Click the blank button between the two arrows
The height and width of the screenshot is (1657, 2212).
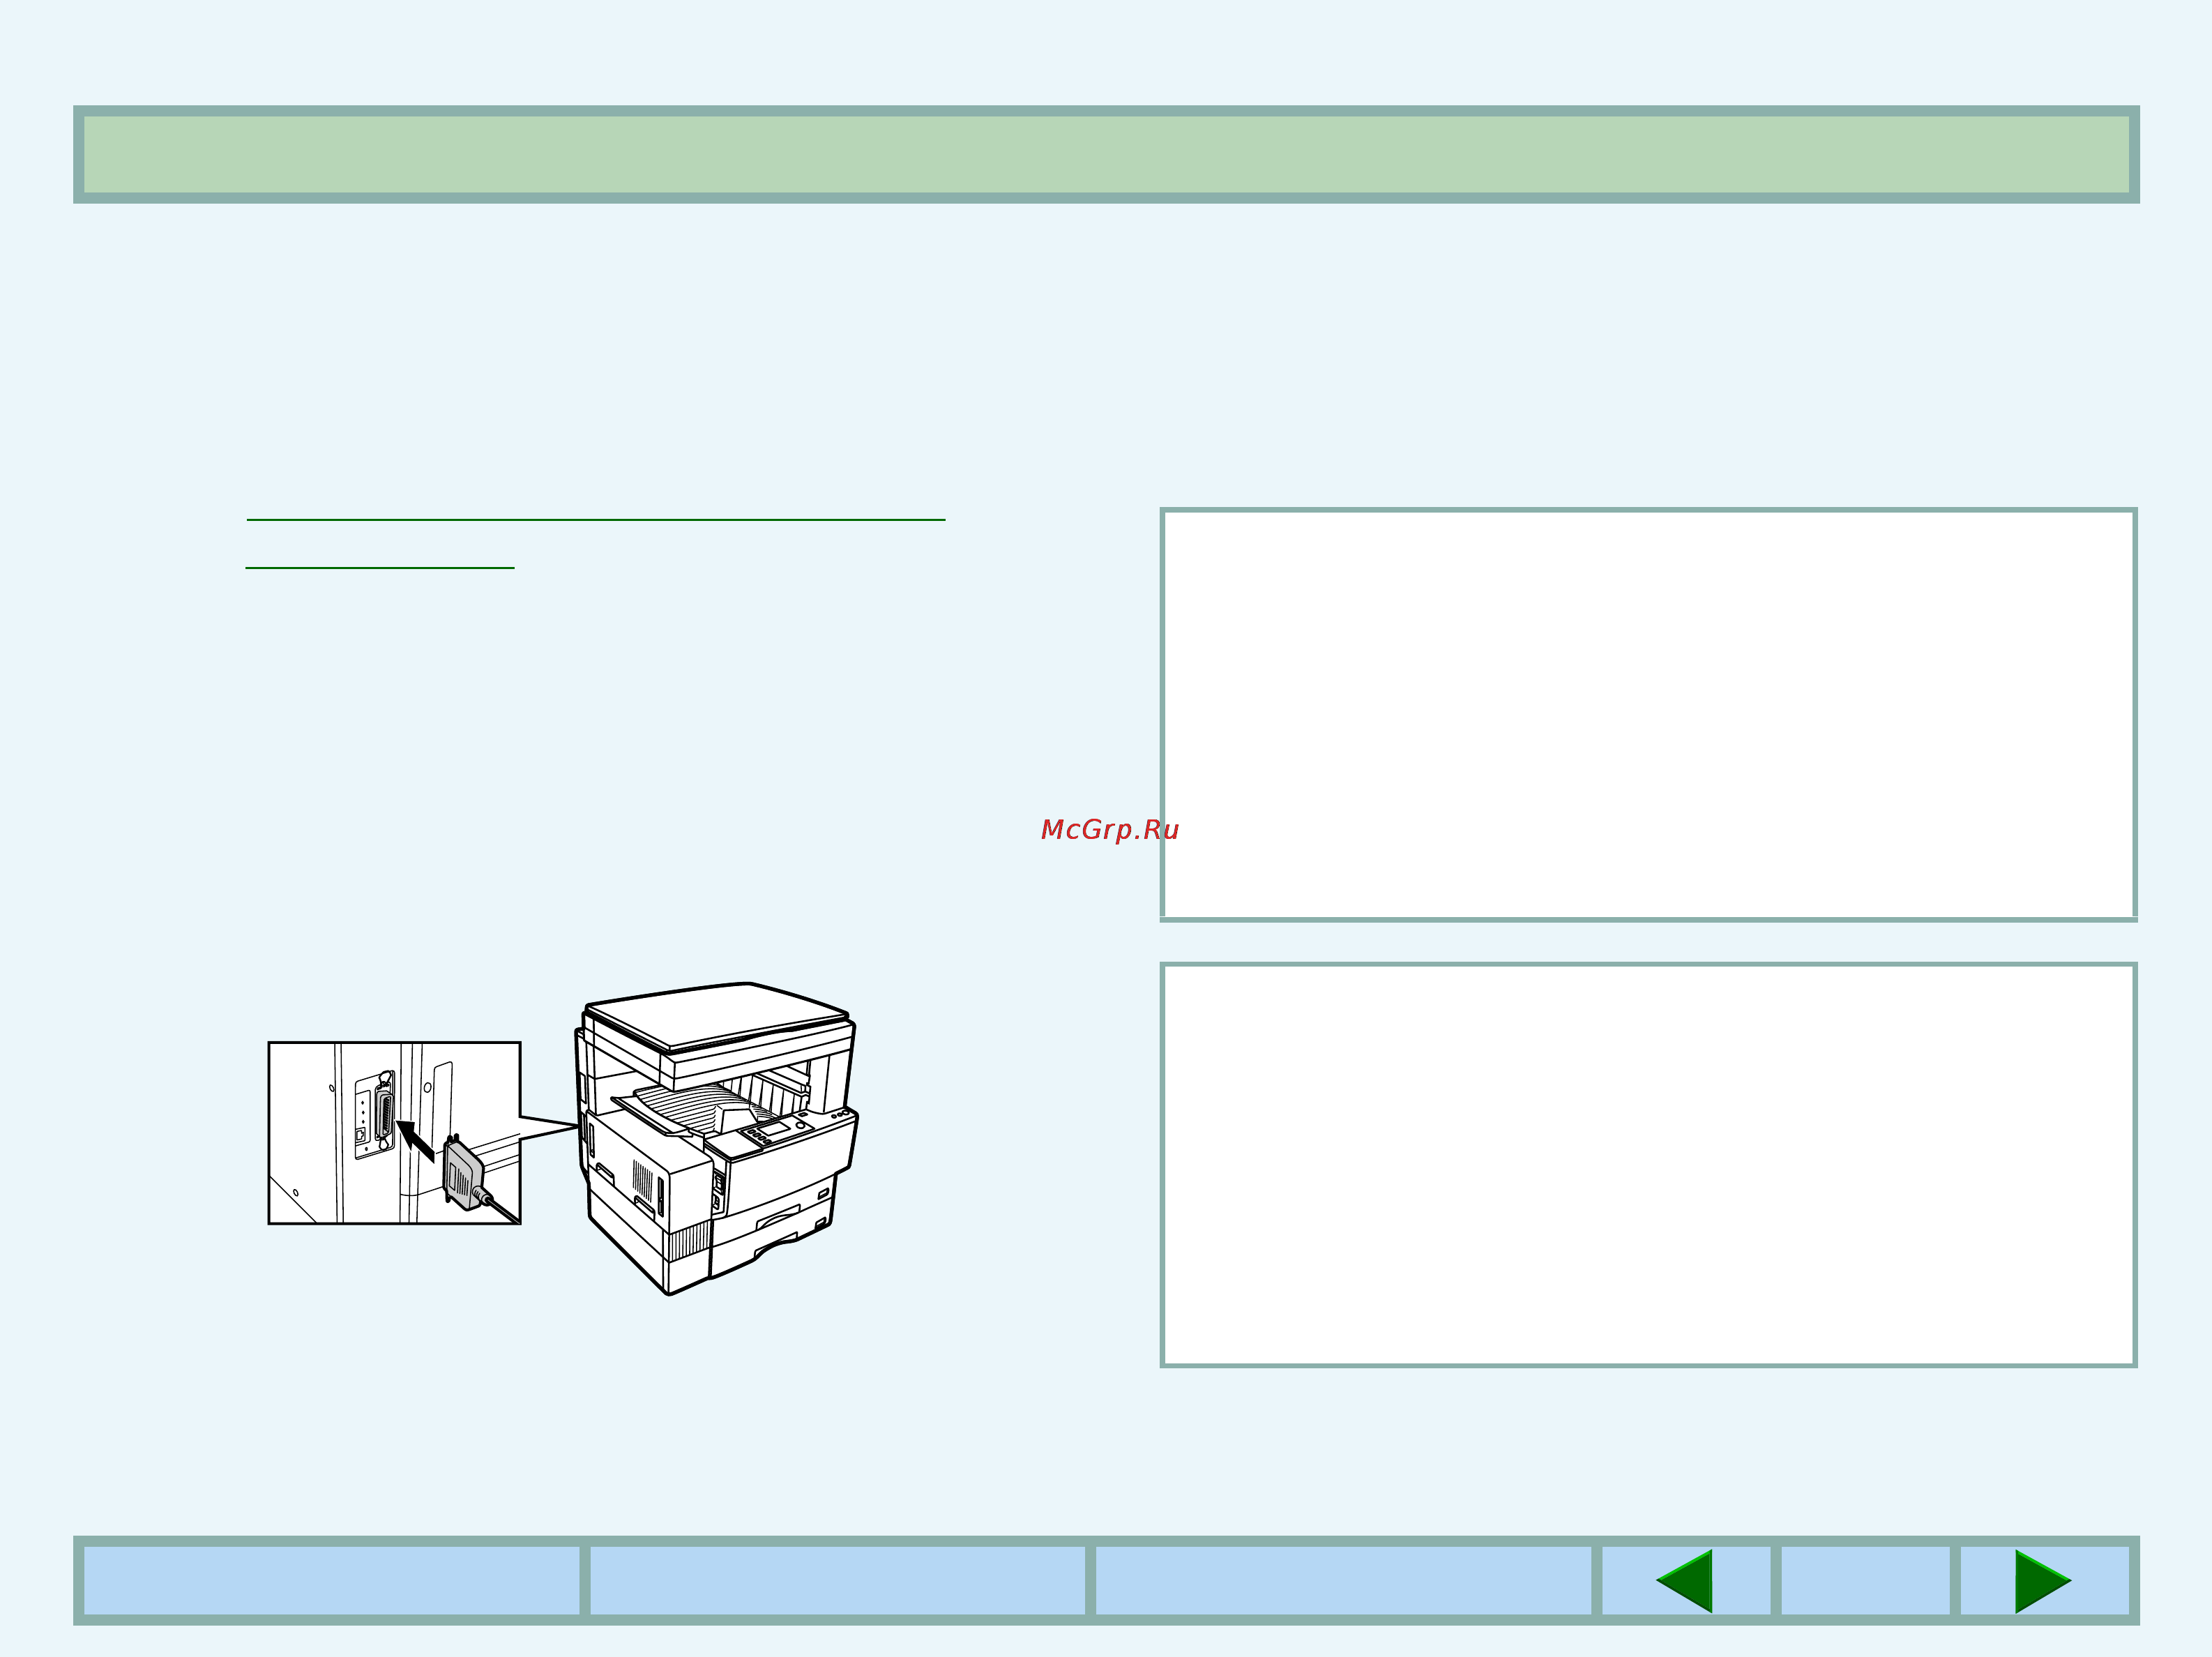1865,1581
